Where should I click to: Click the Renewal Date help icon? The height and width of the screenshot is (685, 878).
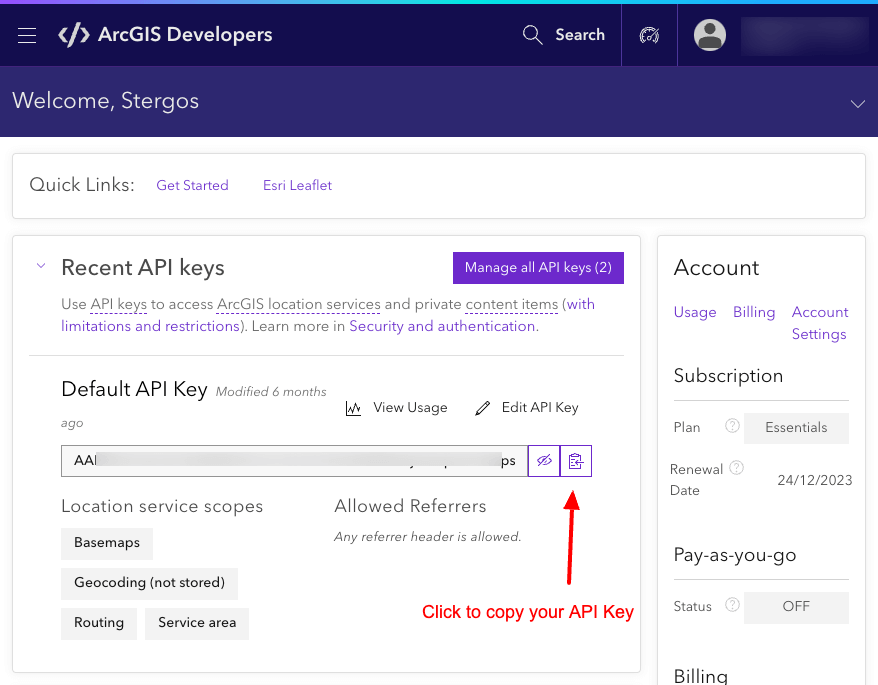tap(737, 468)
